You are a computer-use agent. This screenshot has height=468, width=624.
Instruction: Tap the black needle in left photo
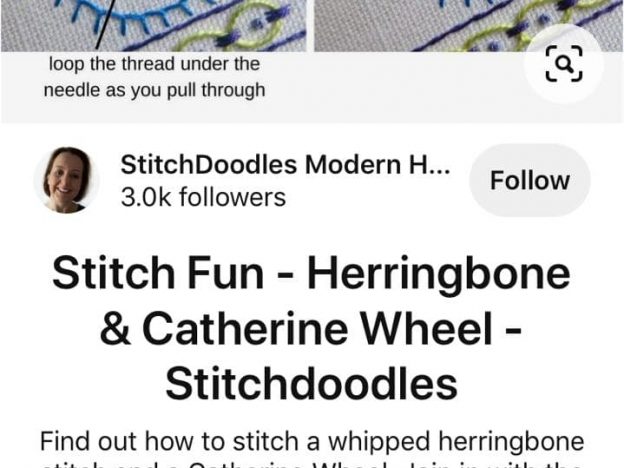(107, 24)
